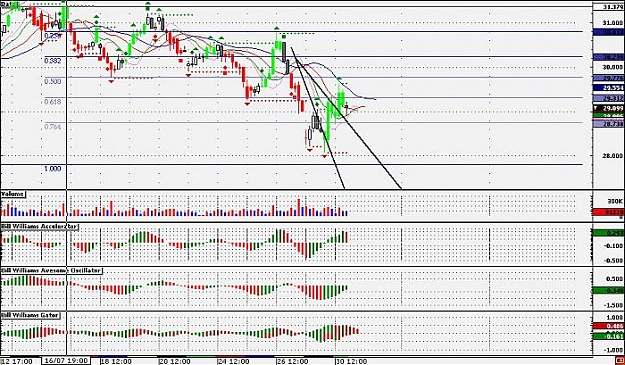625x365 pixels.
Task: Click the -1.500 Awesome Oscillator axis label
Action: [x=614, y=305]
